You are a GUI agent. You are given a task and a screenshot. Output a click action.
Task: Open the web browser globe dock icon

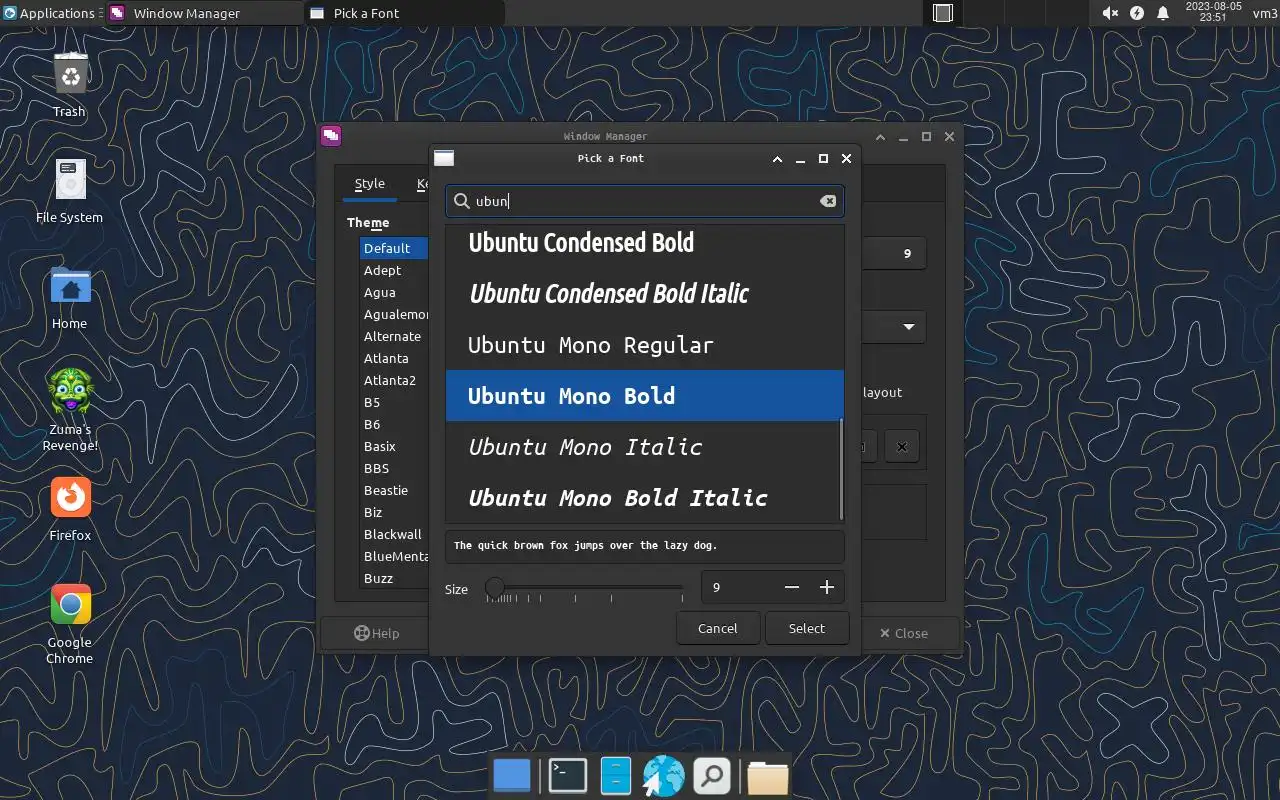pos(663,776)
